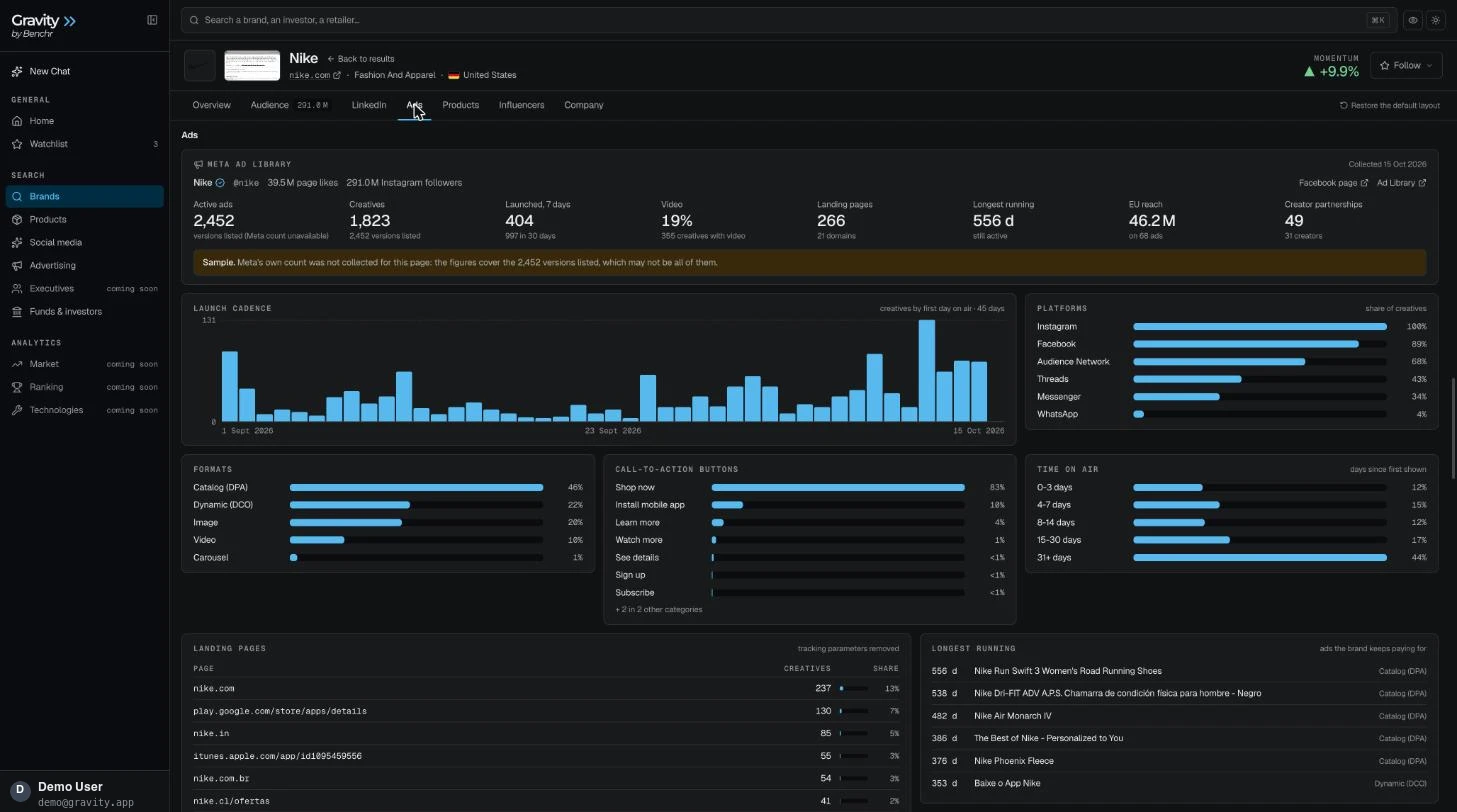This screenshot has width=1457, height=812.
Task: Open Social media section
Action: [84, 242]
